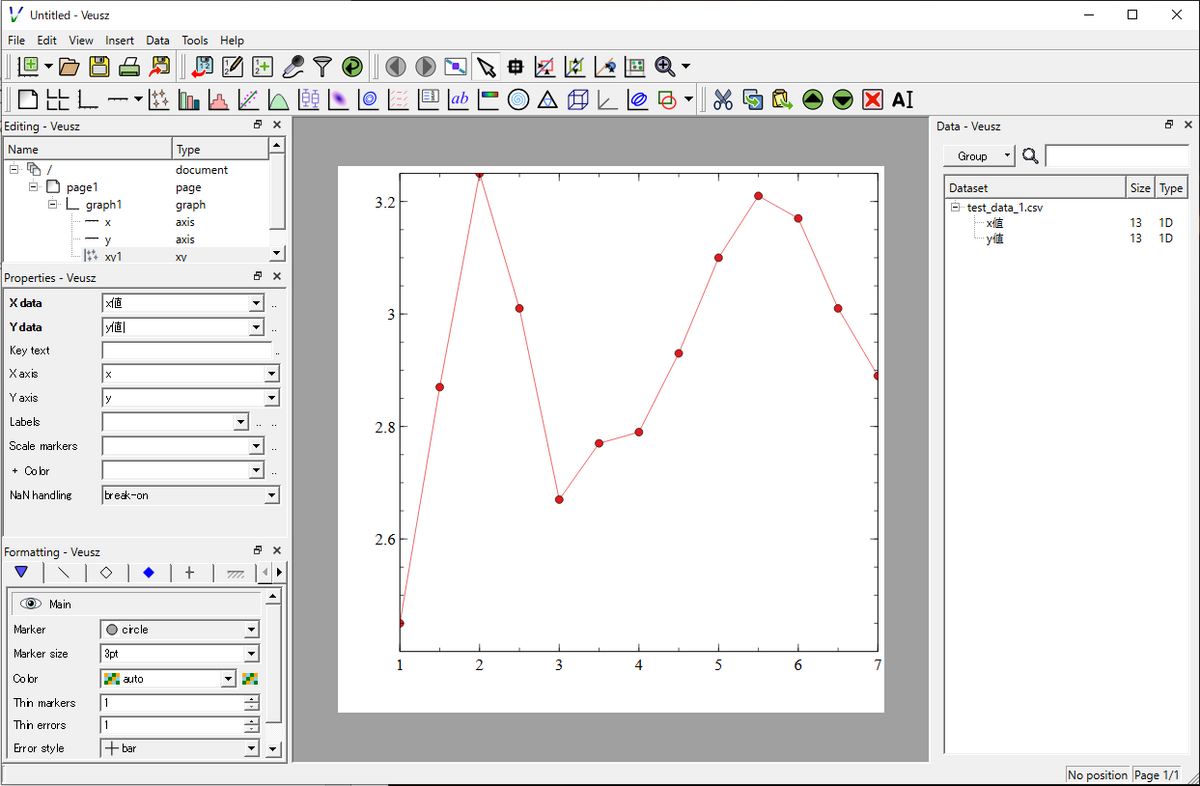
Task: Click the new document icon
Action: click(29, 67)
